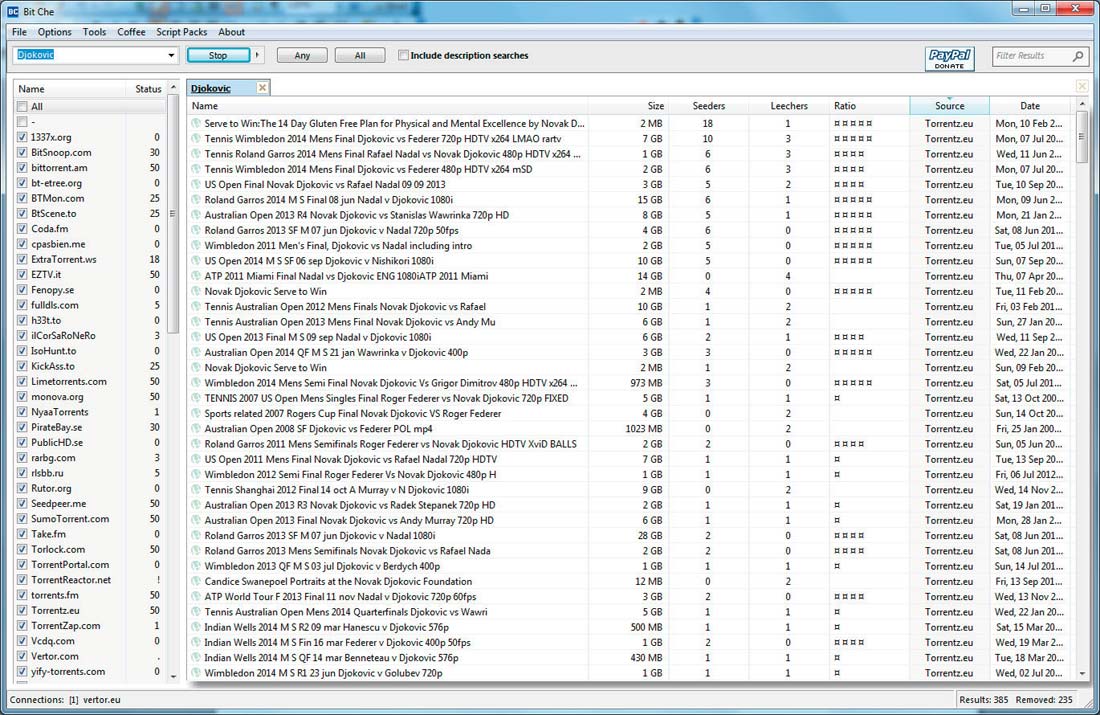
Task: Sort results by Seeders column
Action: tap(709, 106)
